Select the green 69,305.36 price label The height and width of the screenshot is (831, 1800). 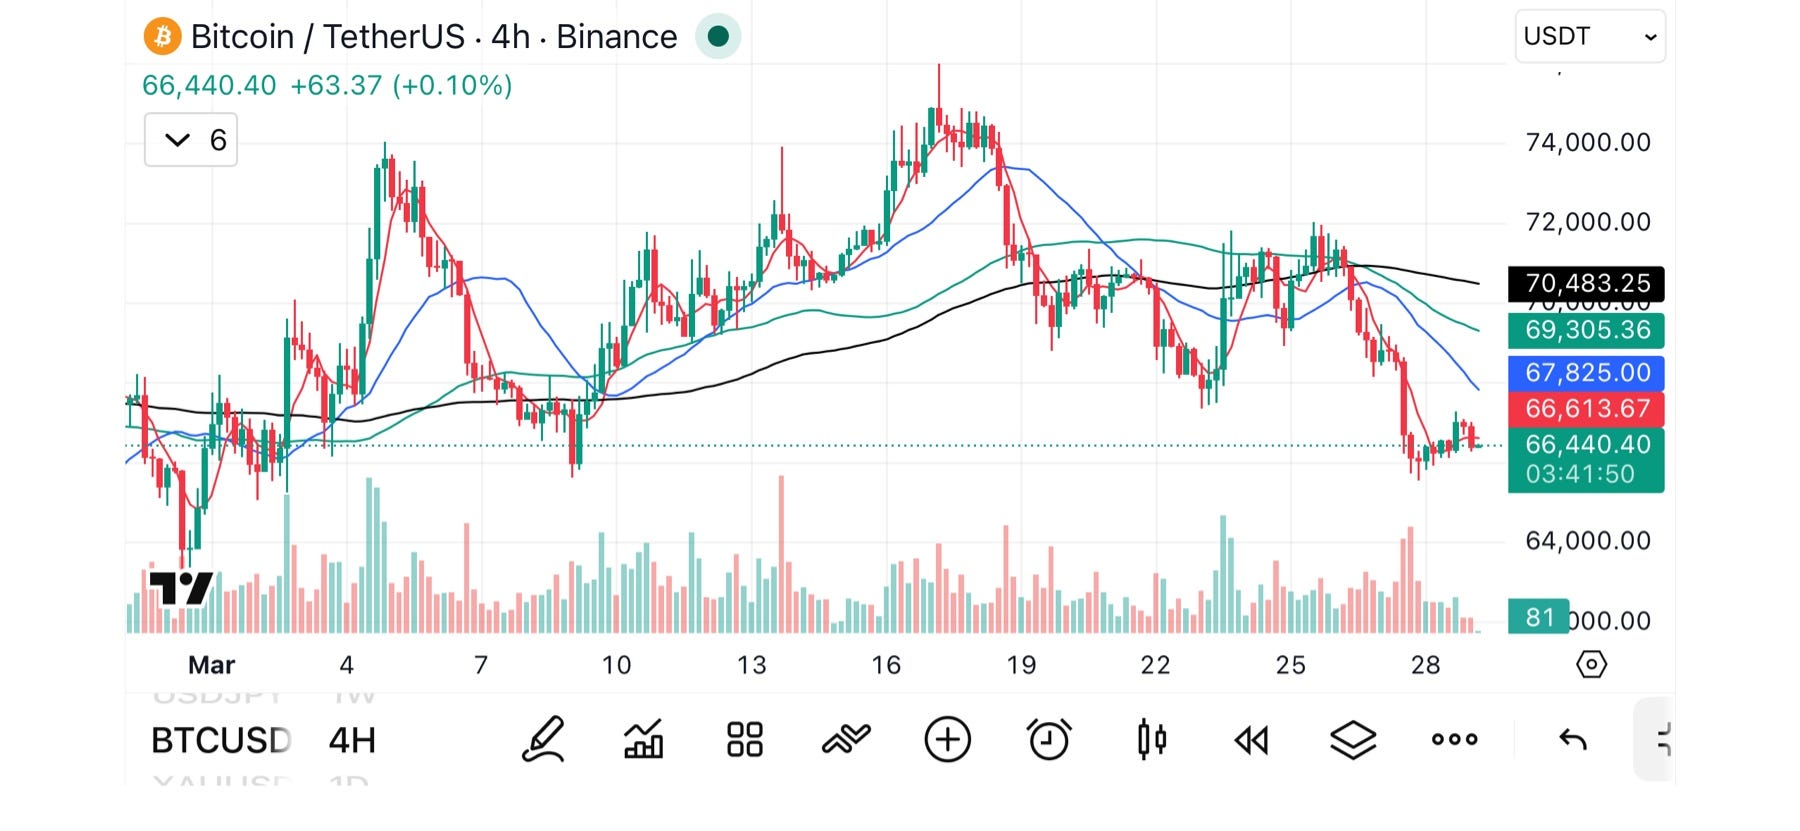[x=1586, y=330]
